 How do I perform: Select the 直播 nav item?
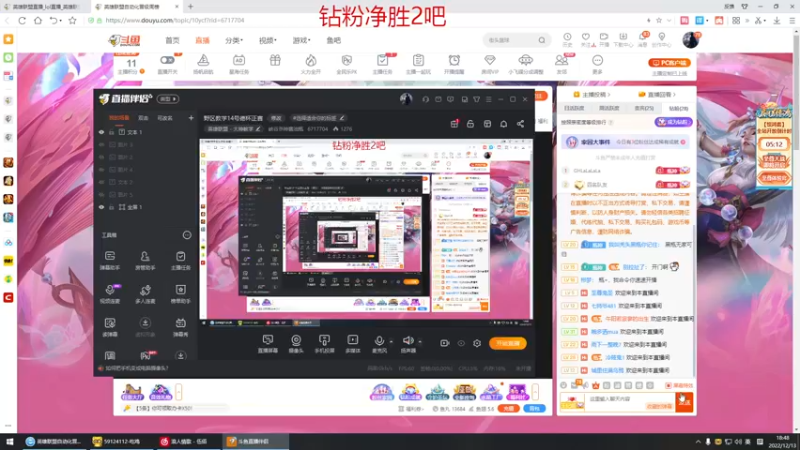click(203, 40)
